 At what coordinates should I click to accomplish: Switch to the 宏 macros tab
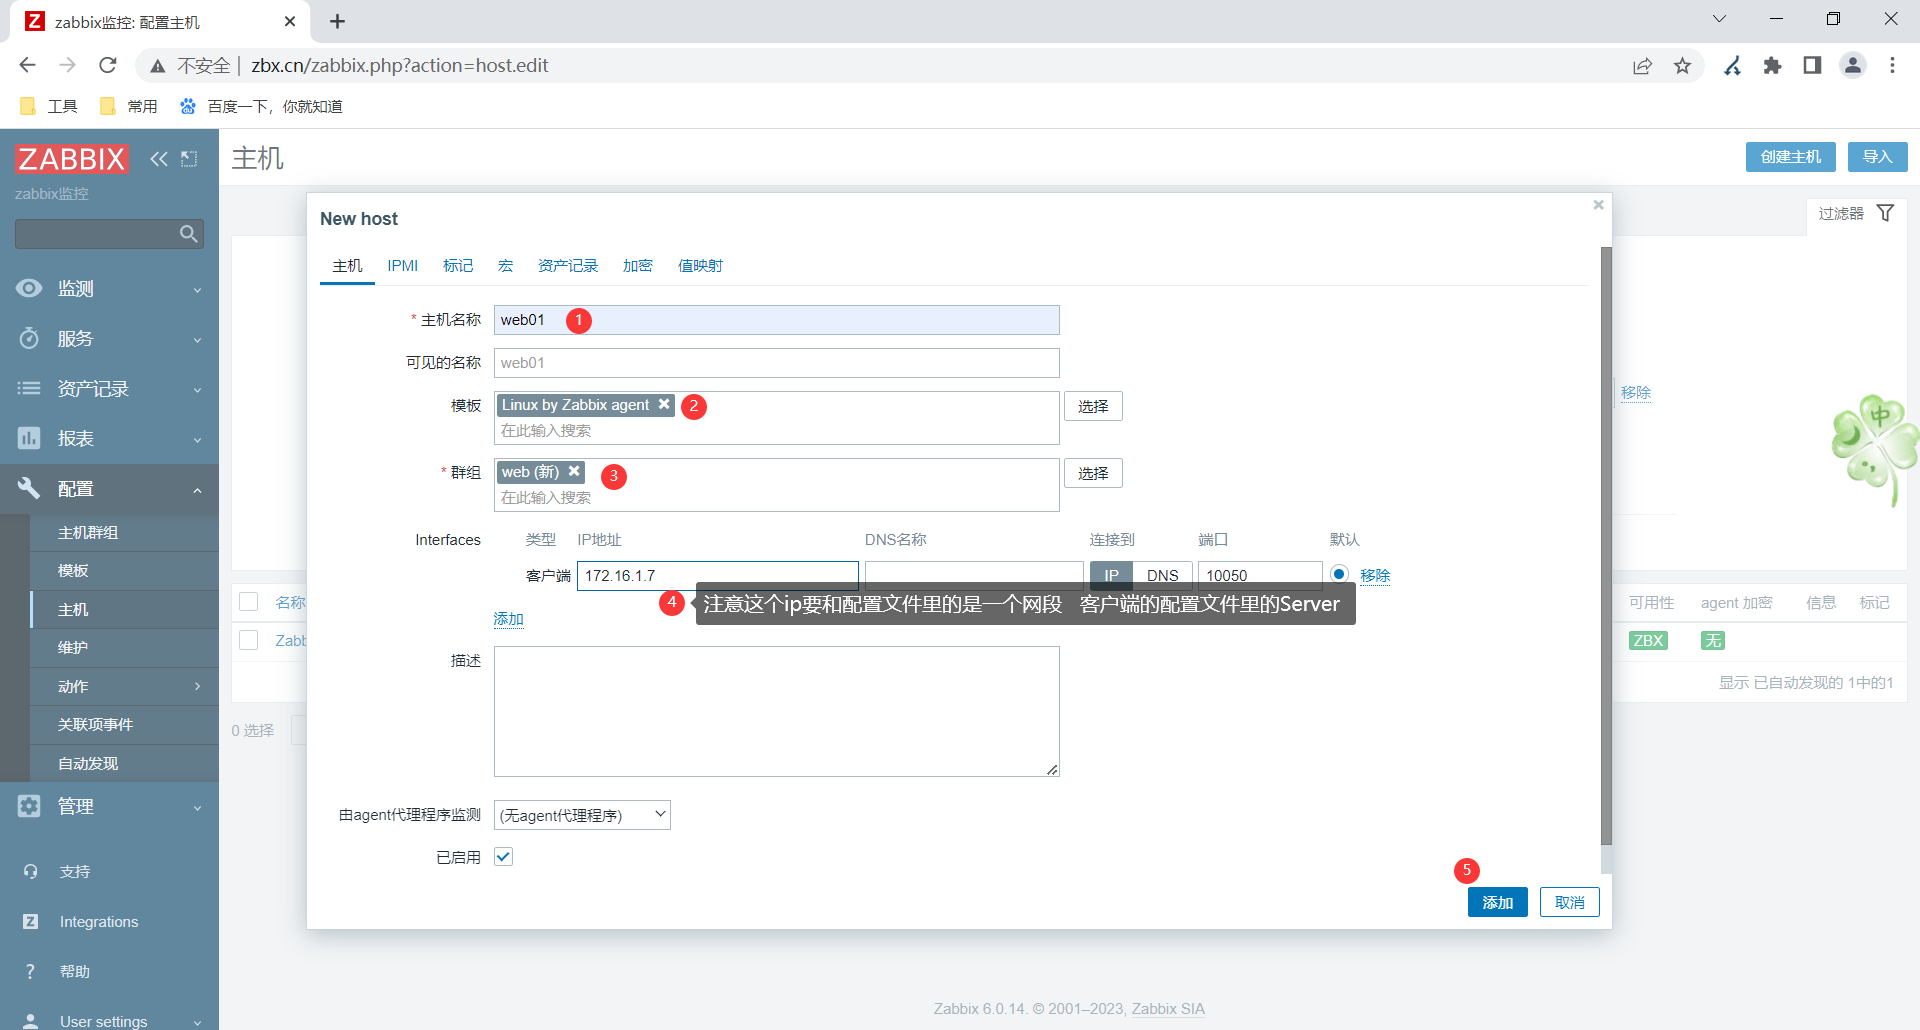coord(506,265)
